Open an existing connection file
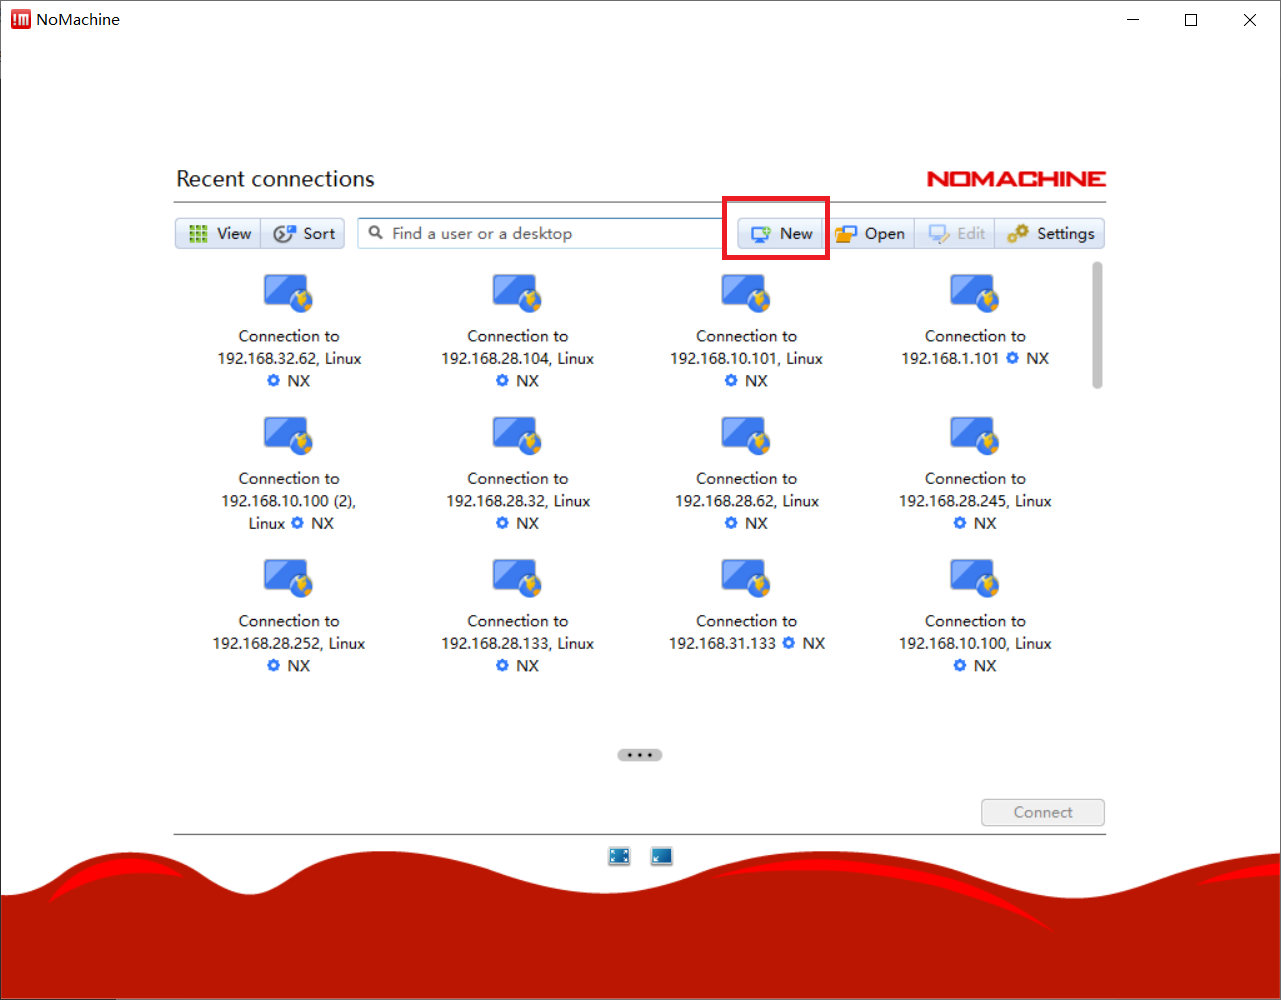 870,234
